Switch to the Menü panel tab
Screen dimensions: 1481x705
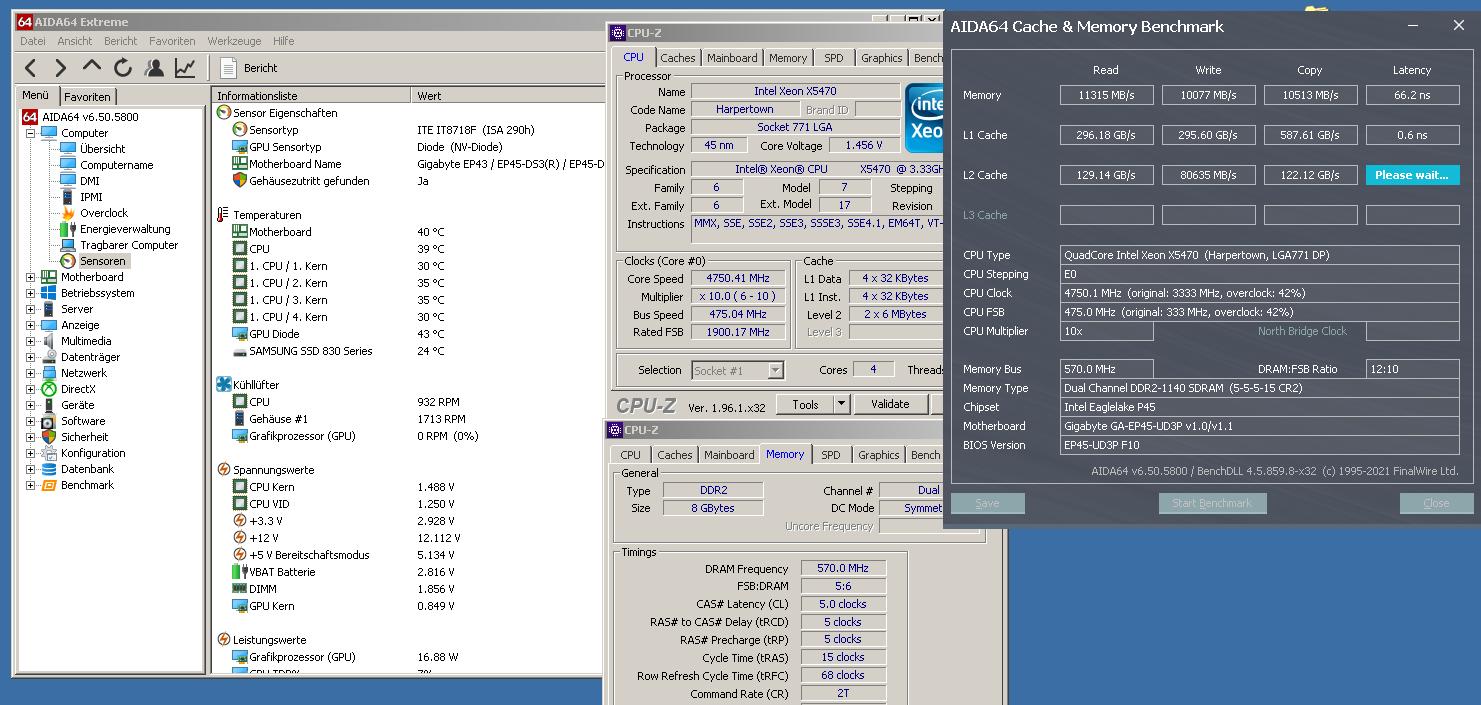[35, 95]
